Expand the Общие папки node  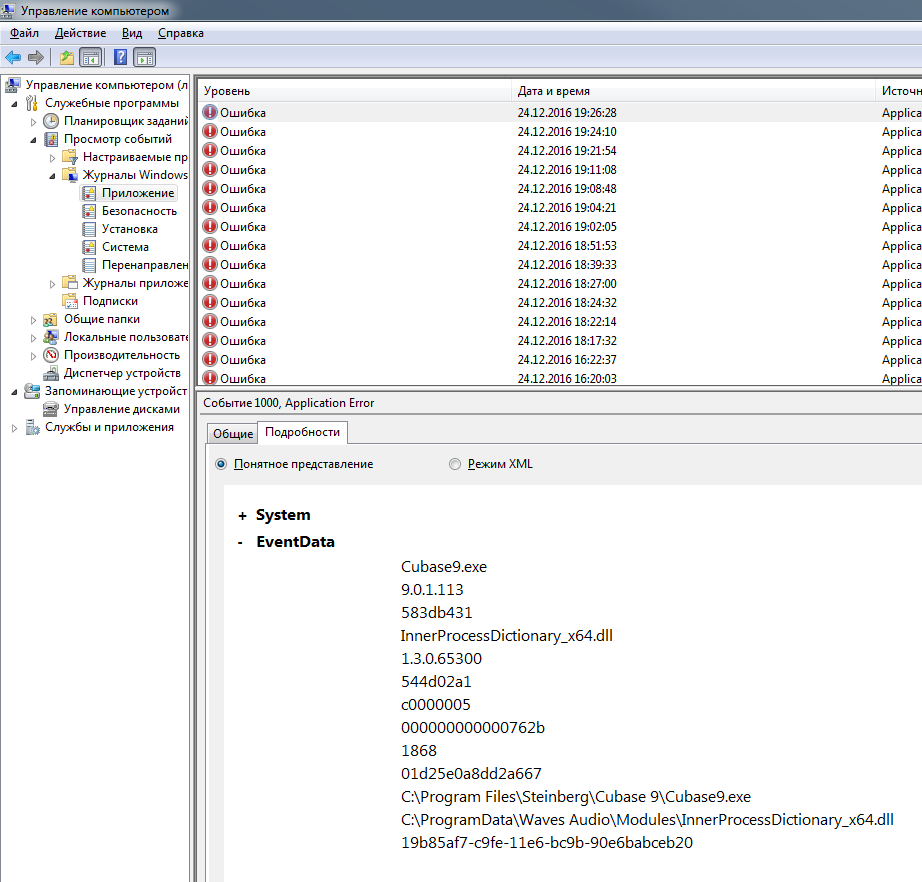tap(34, 320)
